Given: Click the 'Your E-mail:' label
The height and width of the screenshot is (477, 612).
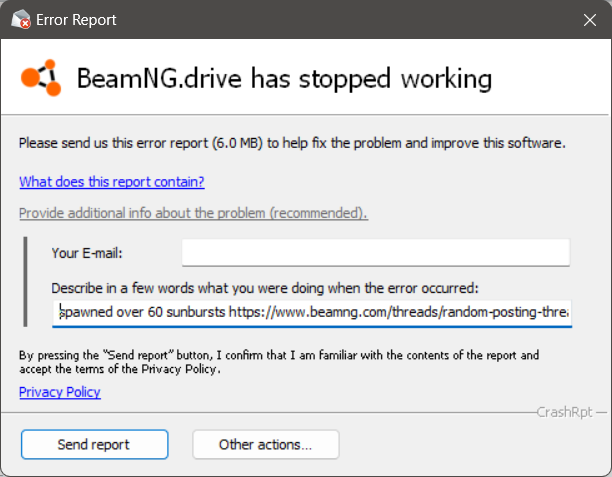Looking at the screenshot, I should tap(87, 253).
